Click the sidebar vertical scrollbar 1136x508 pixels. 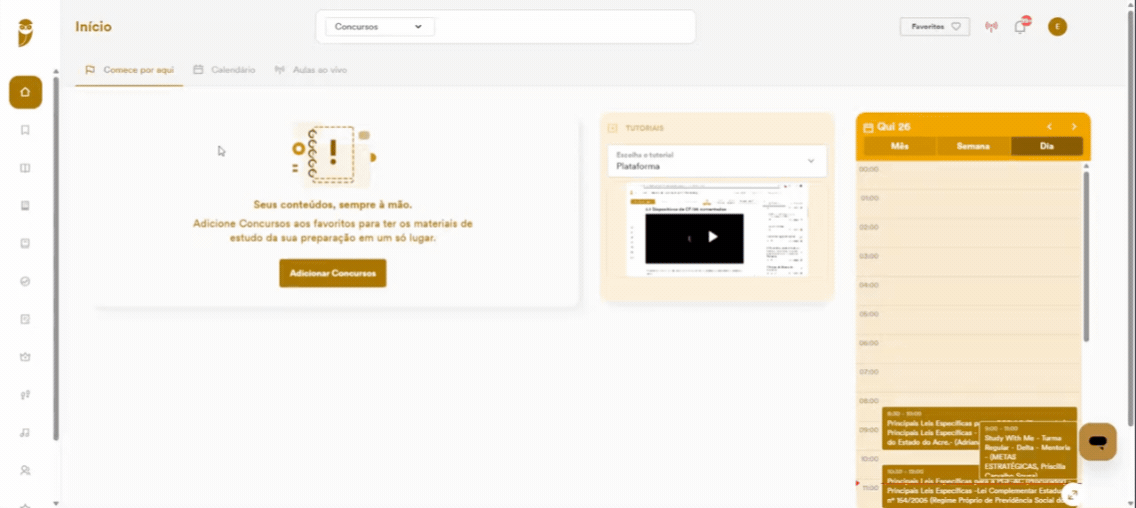(55, 258)
